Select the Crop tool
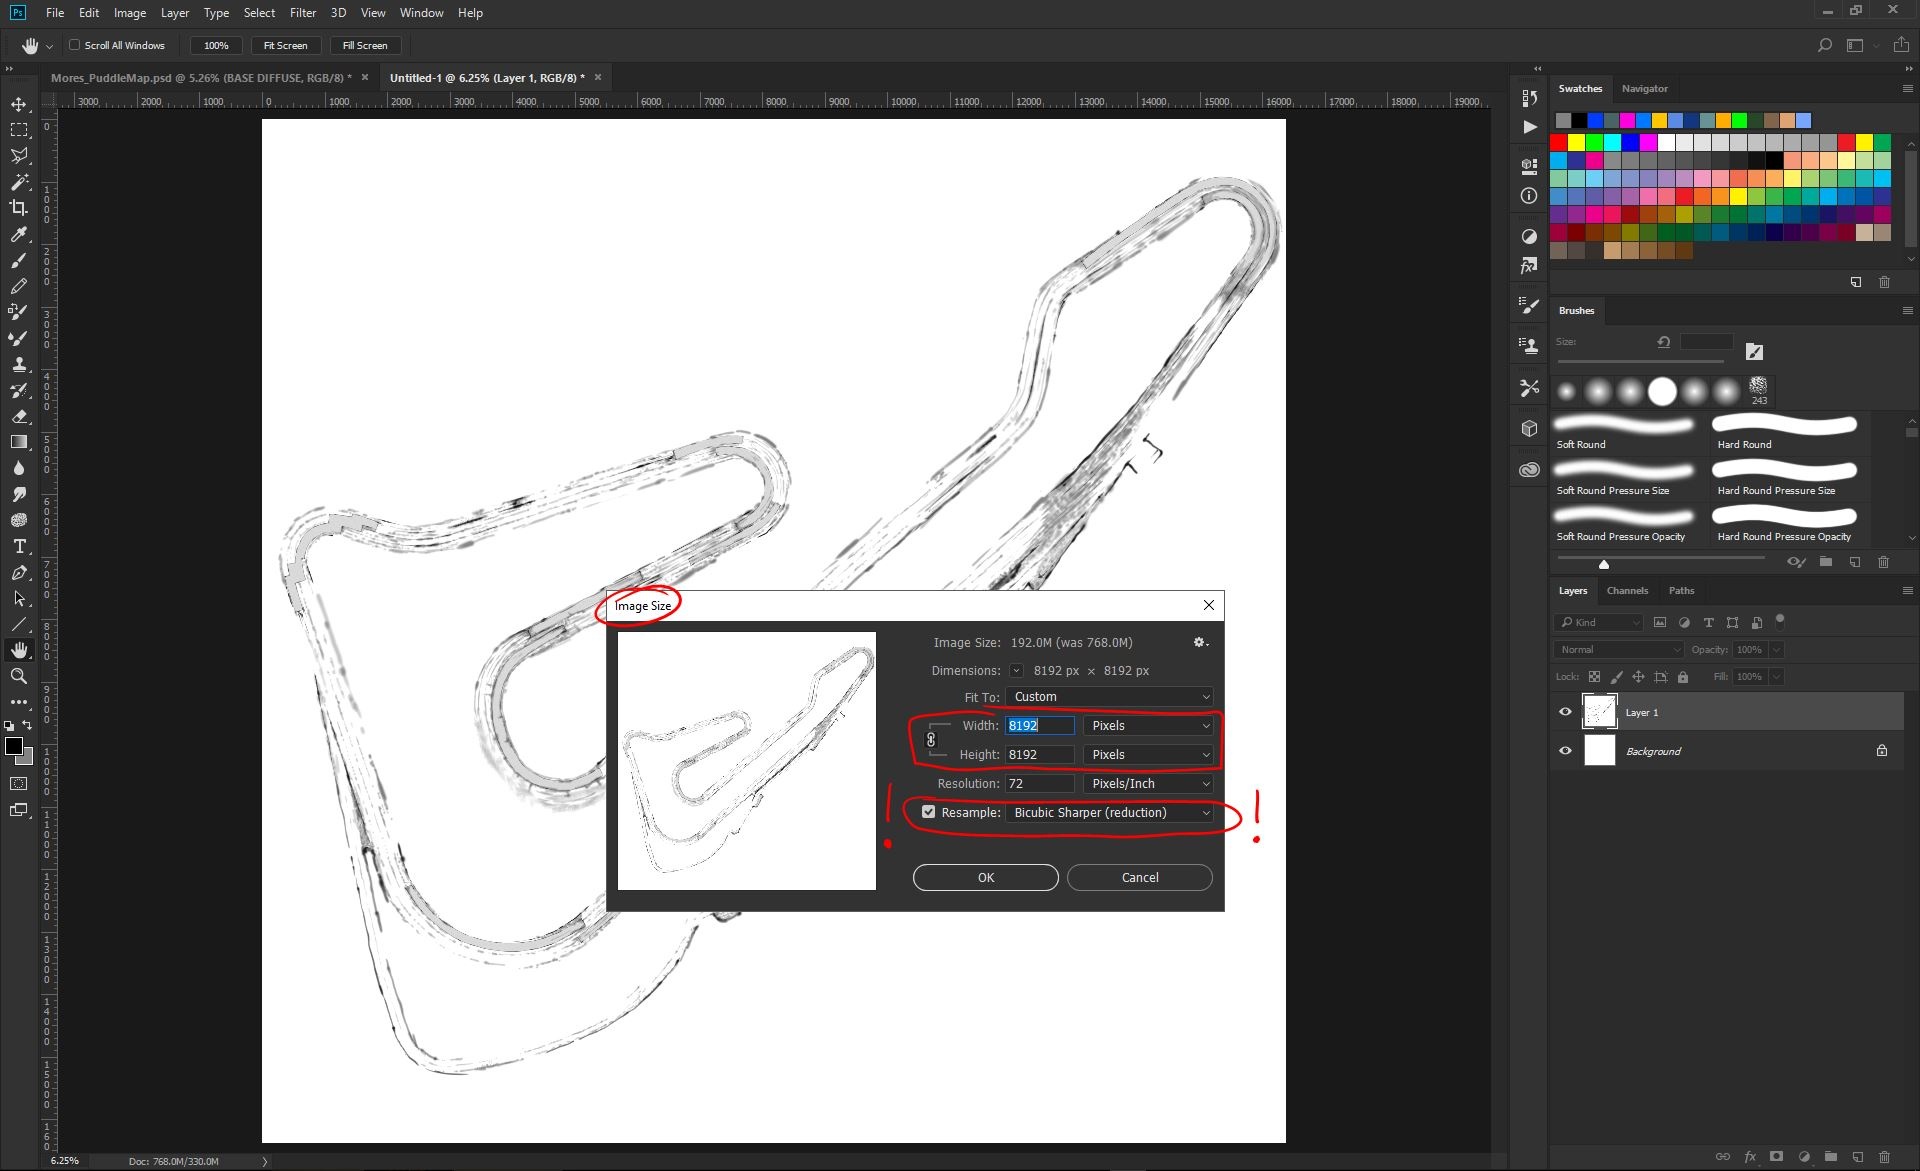1920x1171 pixels. click(x=19, y=208)
